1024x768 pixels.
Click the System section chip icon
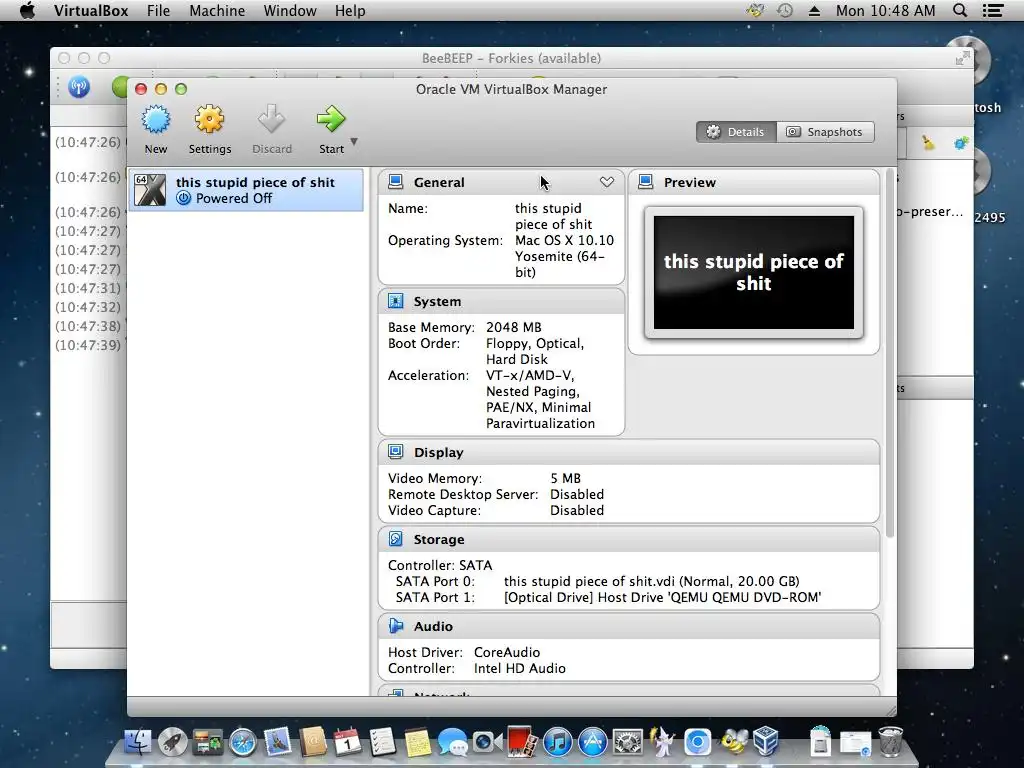coord(396,300)
